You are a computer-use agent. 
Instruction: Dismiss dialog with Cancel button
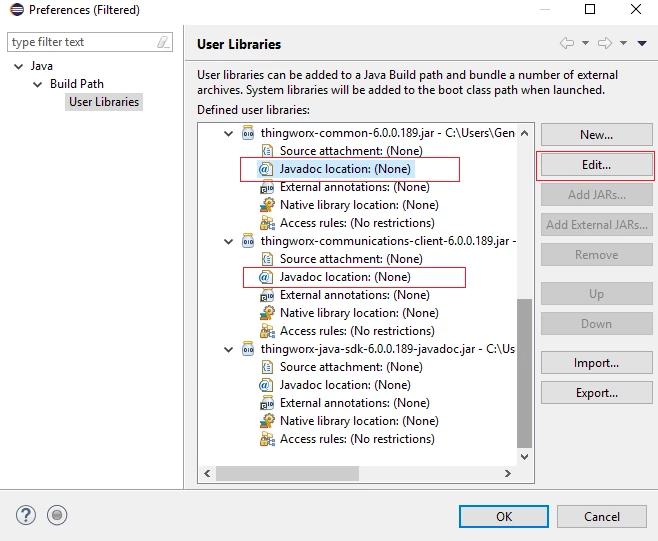pos(602,516)
